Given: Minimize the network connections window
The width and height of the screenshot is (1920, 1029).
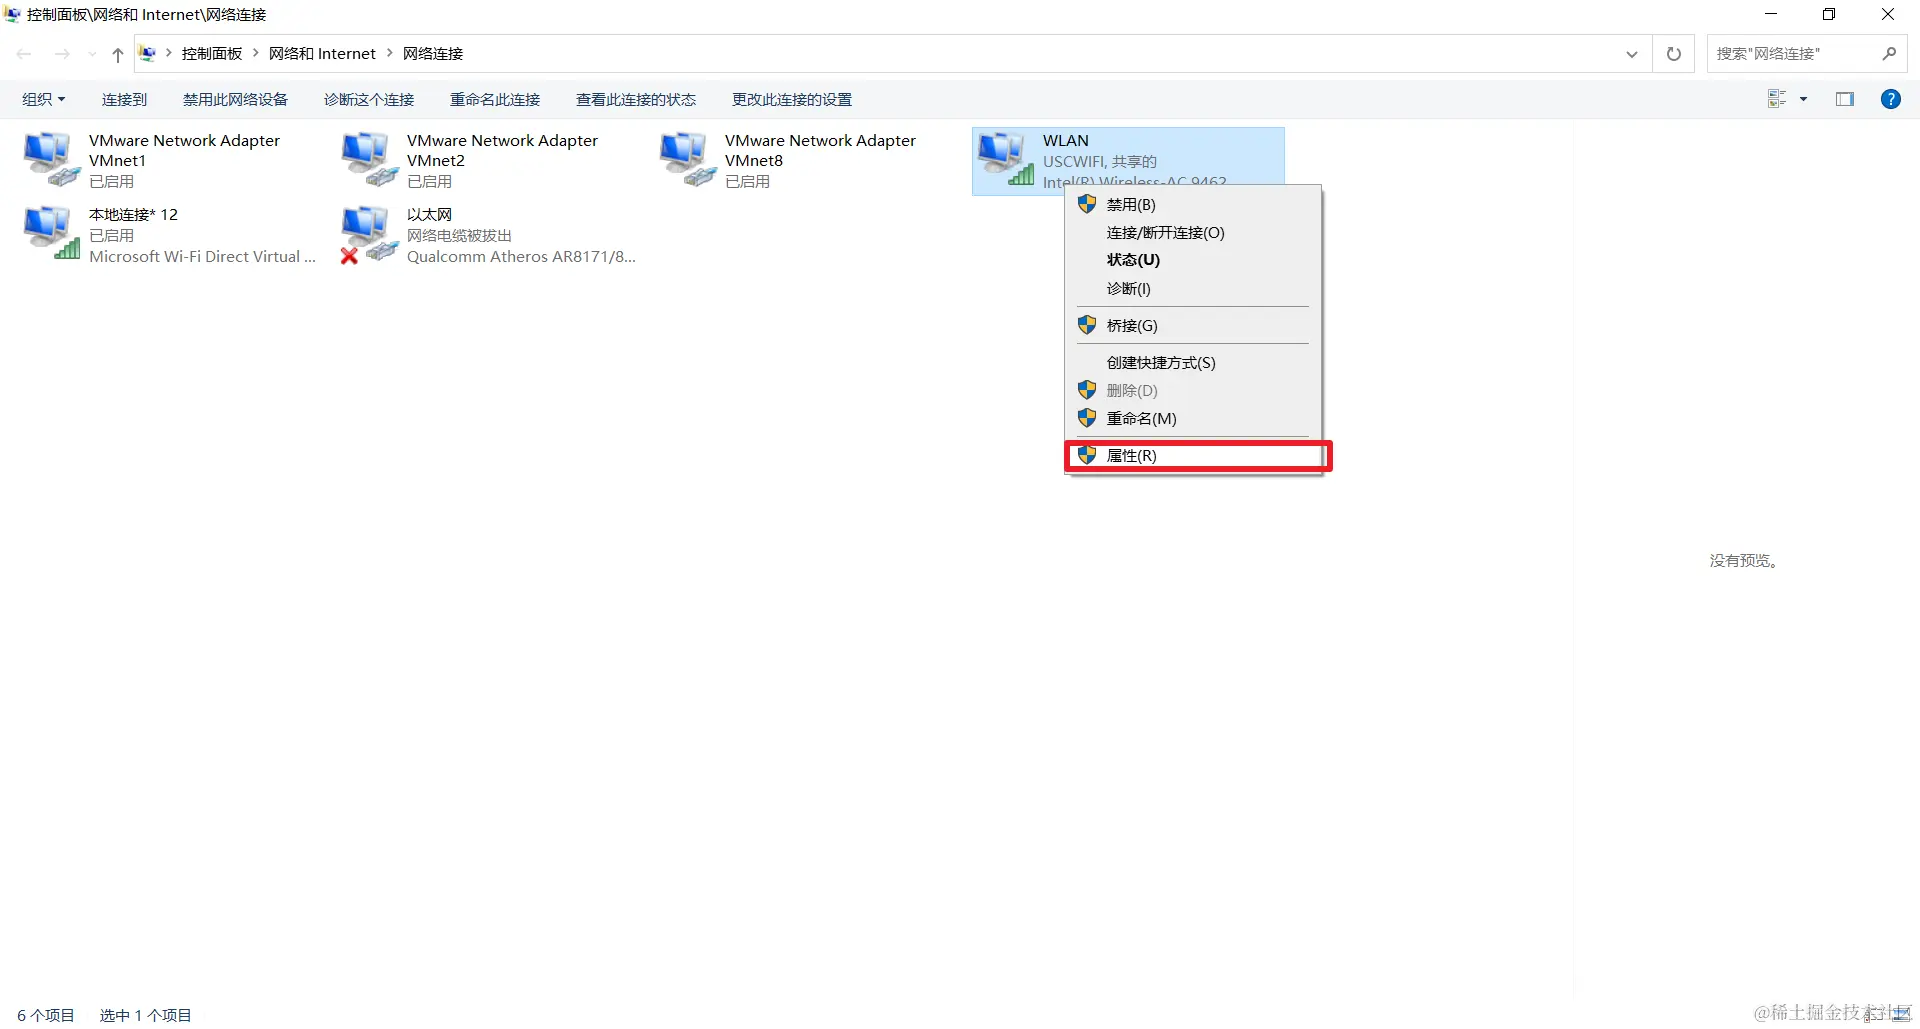Looking at the screenshot, I should click(1771, 14).
